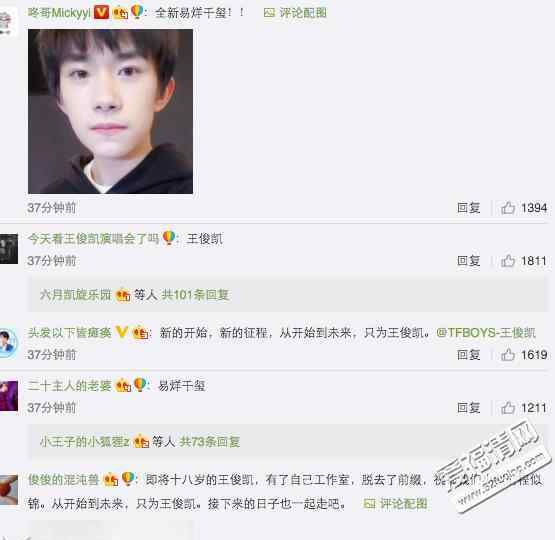The image size is (555, 540).
Task: Open the 评论配图 image icon in first comment
Action: tap(269, 13)
